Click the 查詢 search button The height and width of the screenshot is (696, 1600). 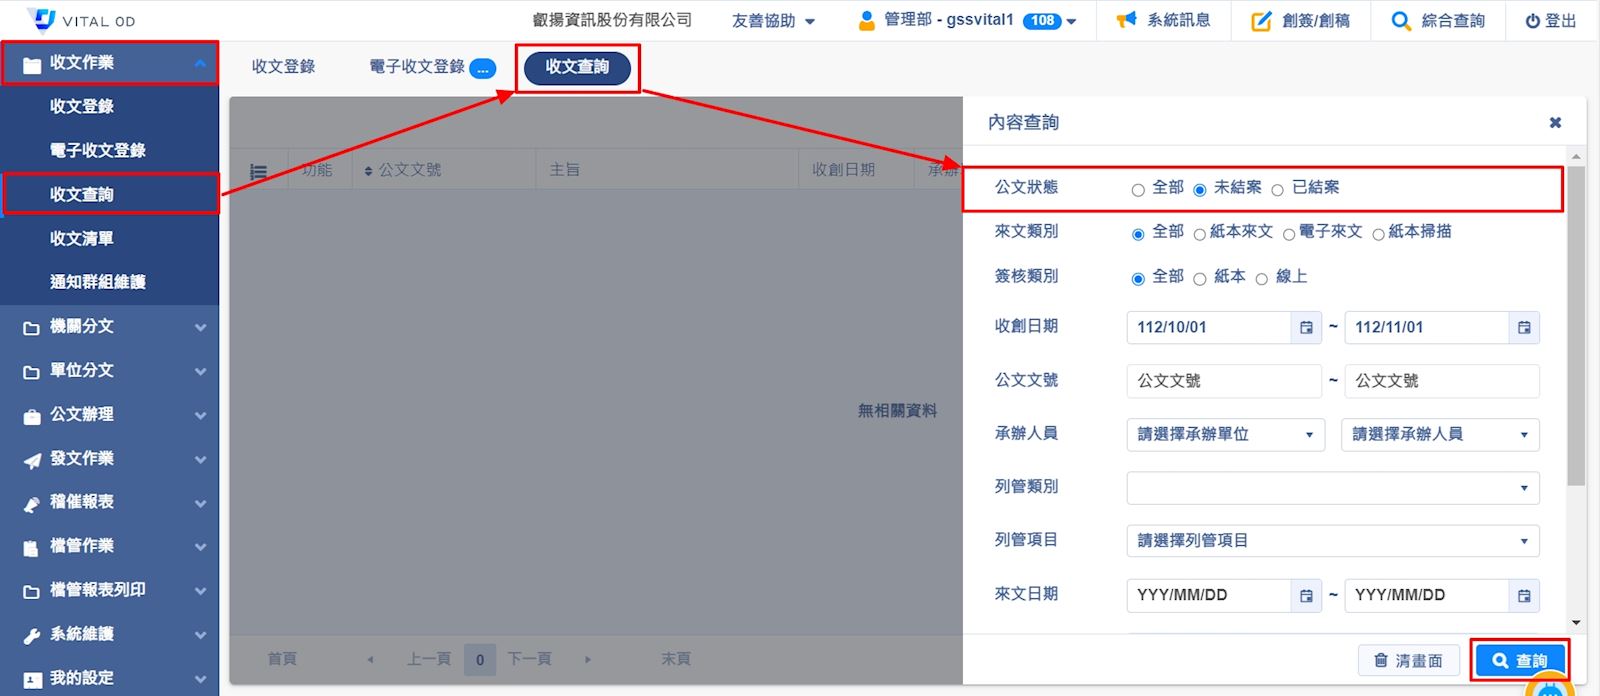coord(1519,660)
